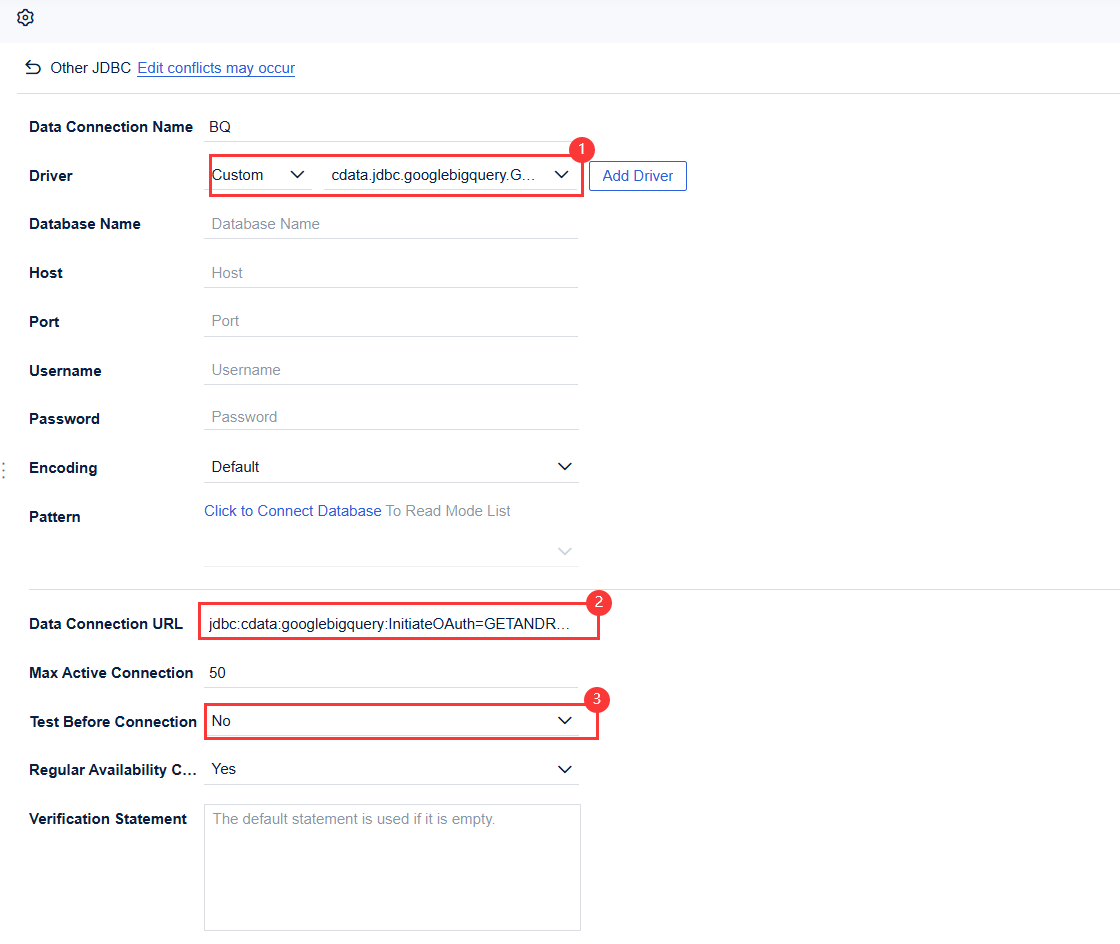Open the Pattern mode list dropdown

(x=391, y=551)
